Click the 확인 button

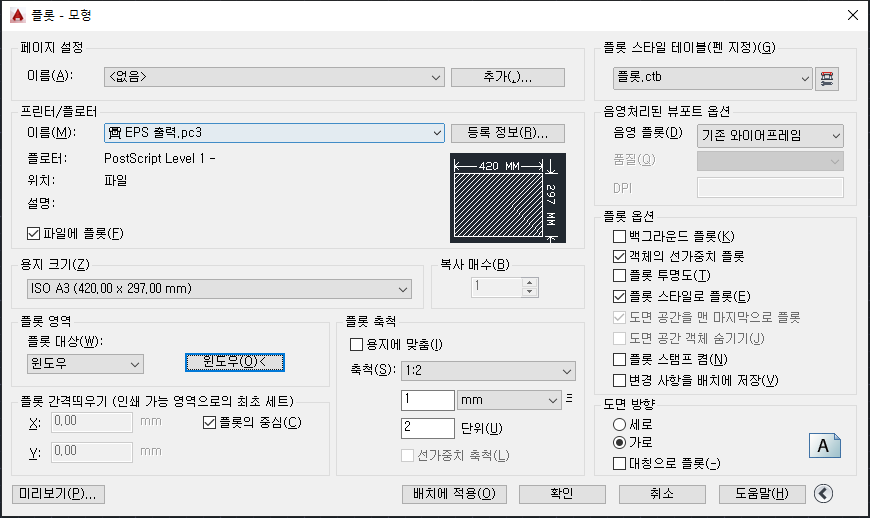click(x=562, y=494)
